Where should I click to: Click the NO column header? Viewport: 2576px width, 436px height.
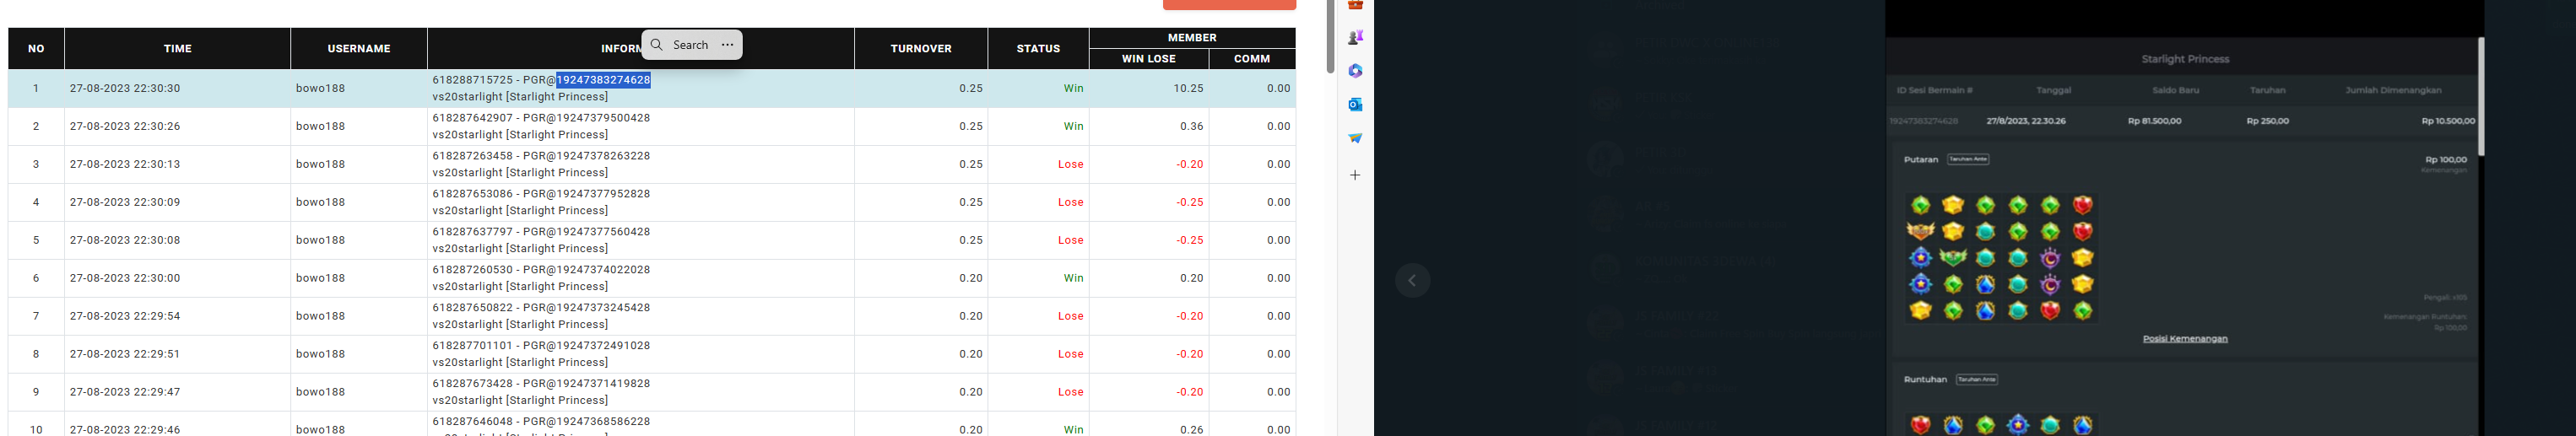(36, 48)
